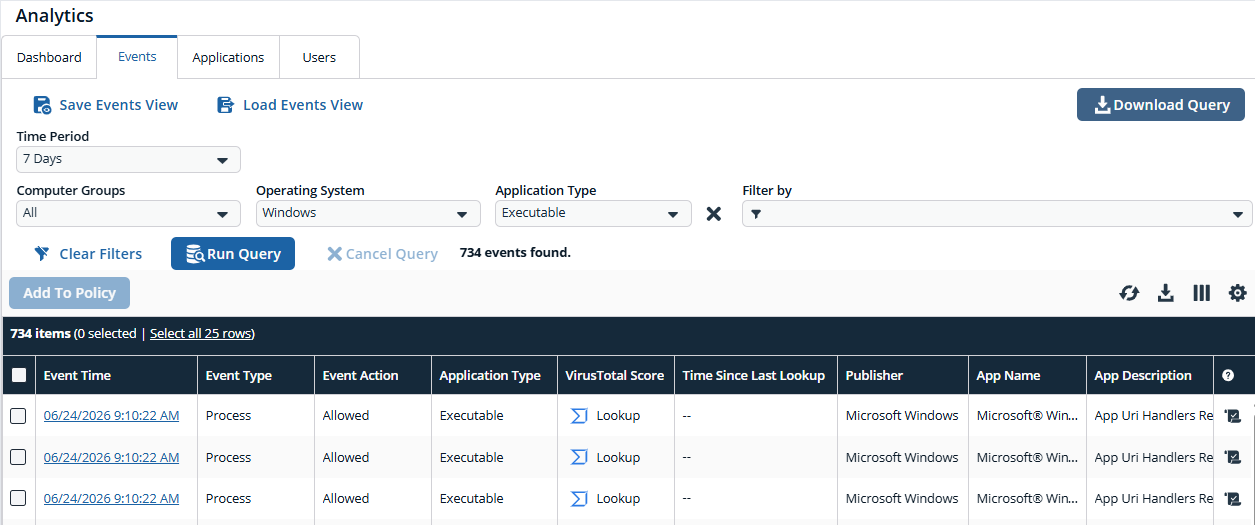Click the VirusTotal icon in the second row
1255x525 pixels.
tap(579, 457)
